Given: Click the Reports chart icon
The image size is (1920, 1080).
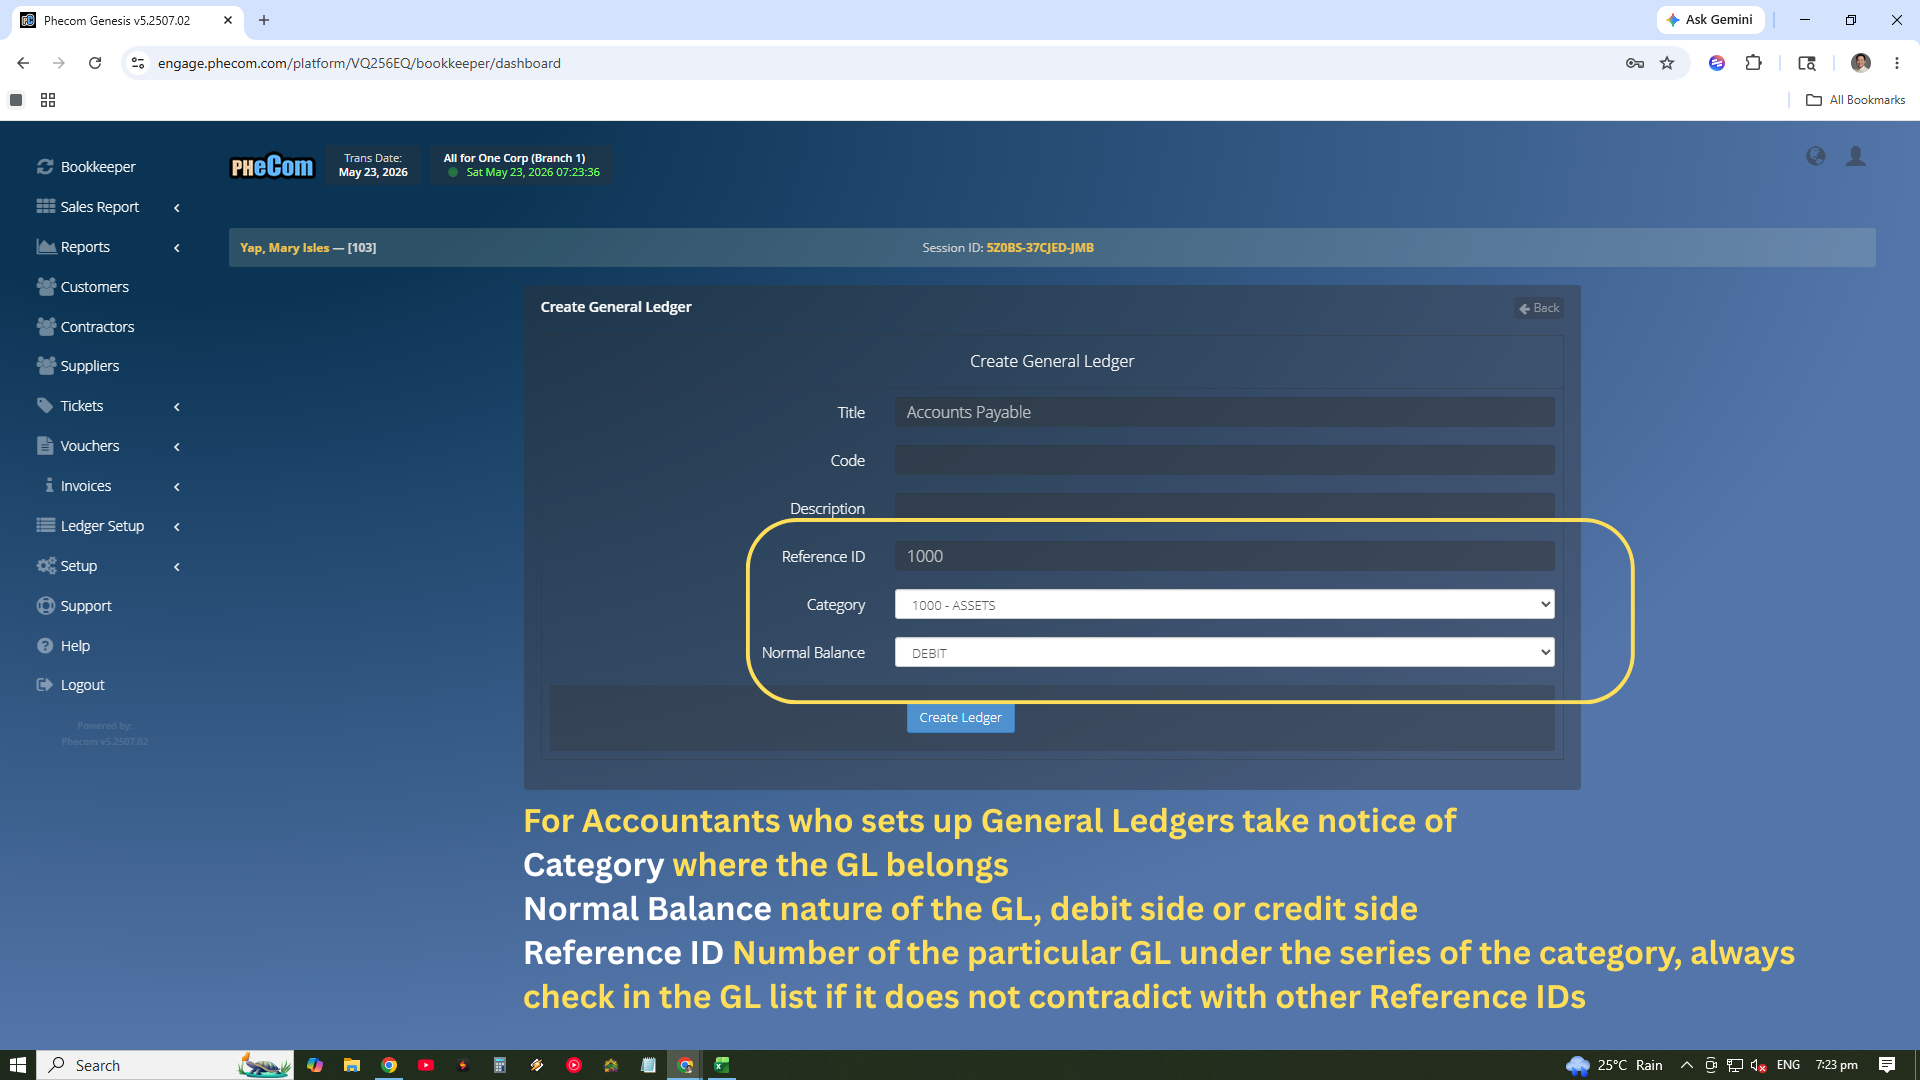Looking at the screenshot, I should (46, 246).
